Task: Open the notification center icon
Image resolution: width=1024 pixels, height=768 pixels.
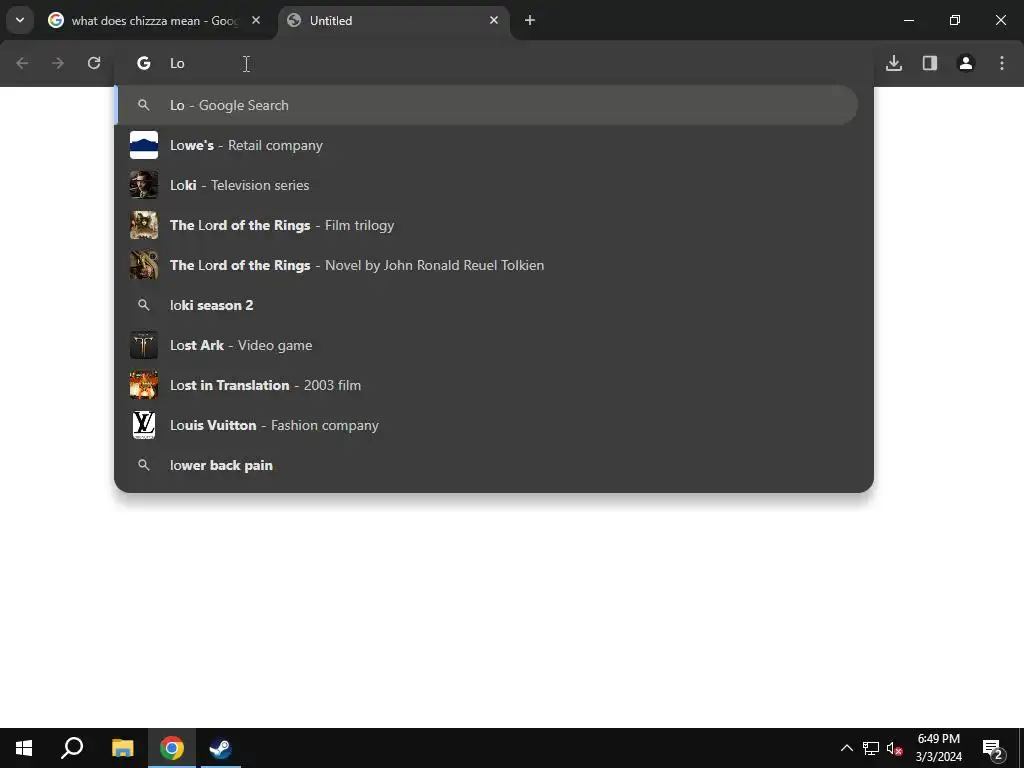Action: 993,749
